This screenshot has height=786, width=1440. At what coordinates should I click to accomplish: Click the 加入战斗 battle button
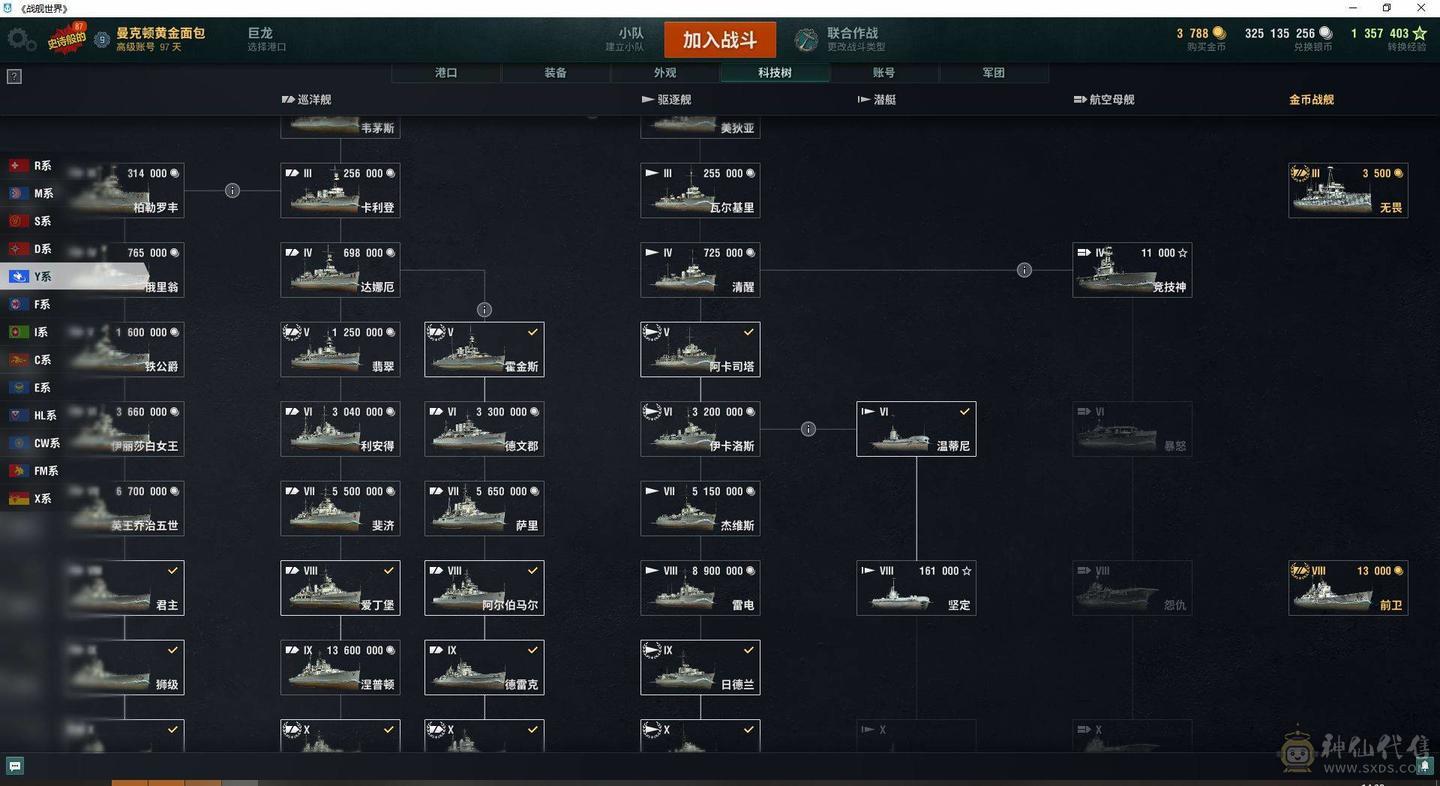point(720,40)
